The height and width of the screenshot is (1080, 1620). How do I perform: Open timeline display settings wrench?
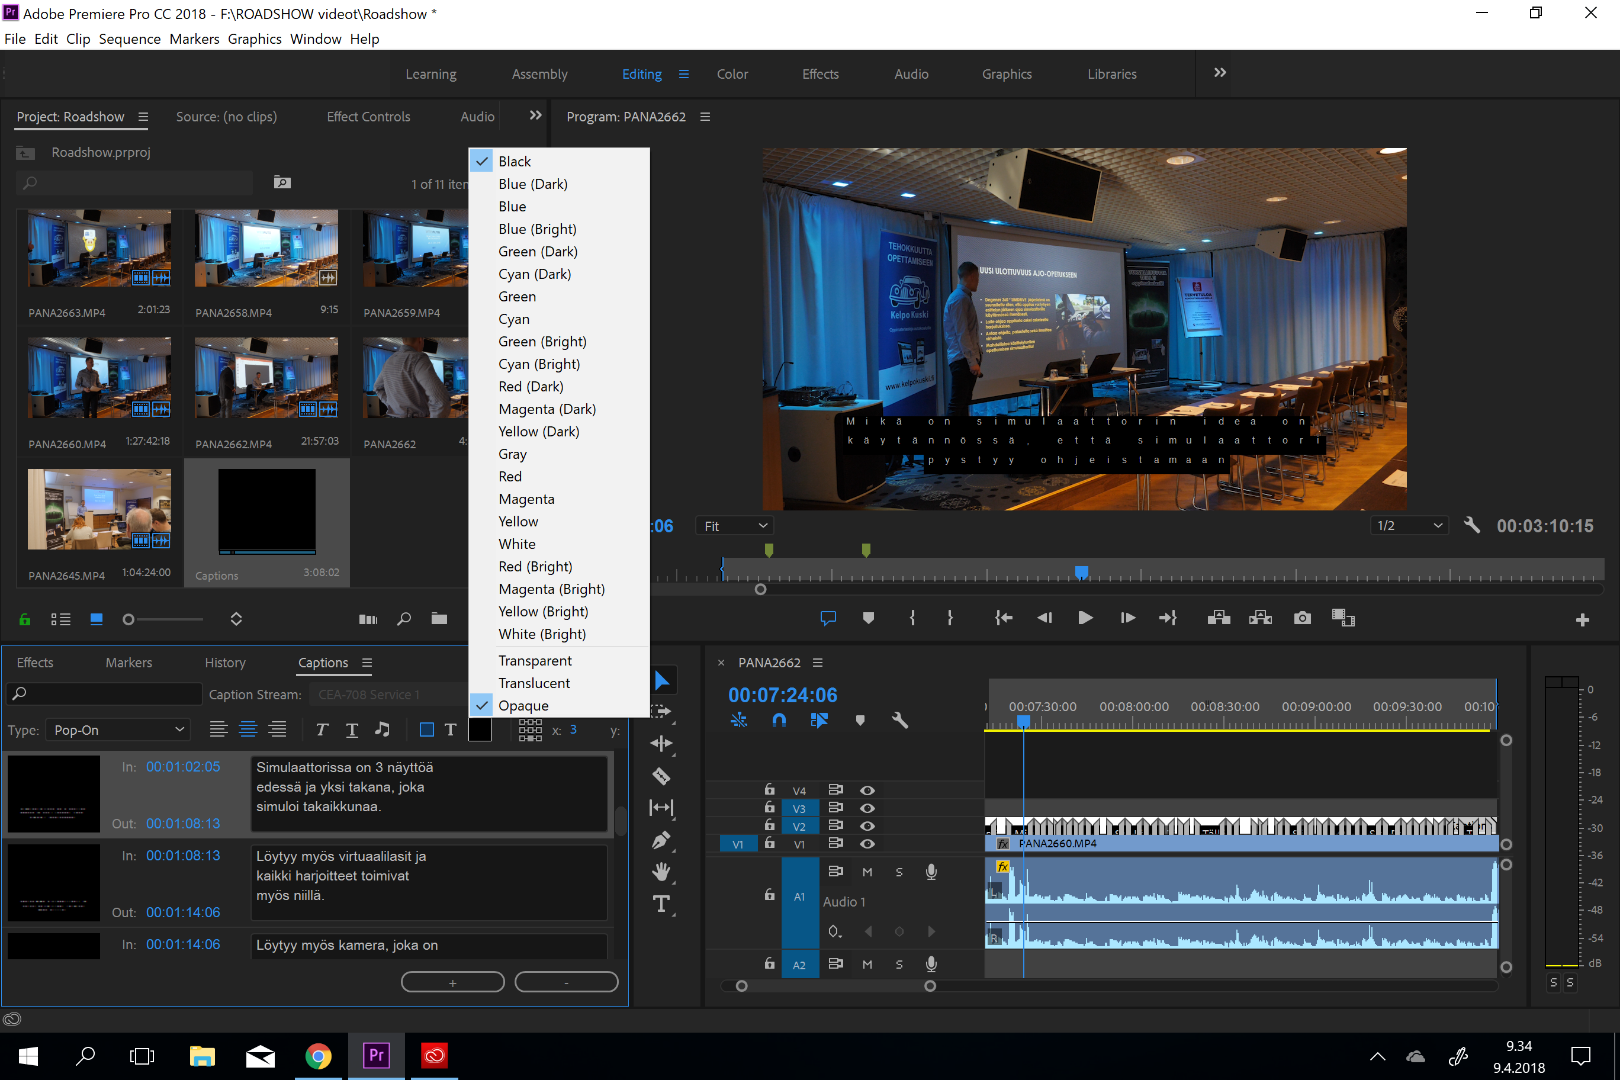pos(900,720)
